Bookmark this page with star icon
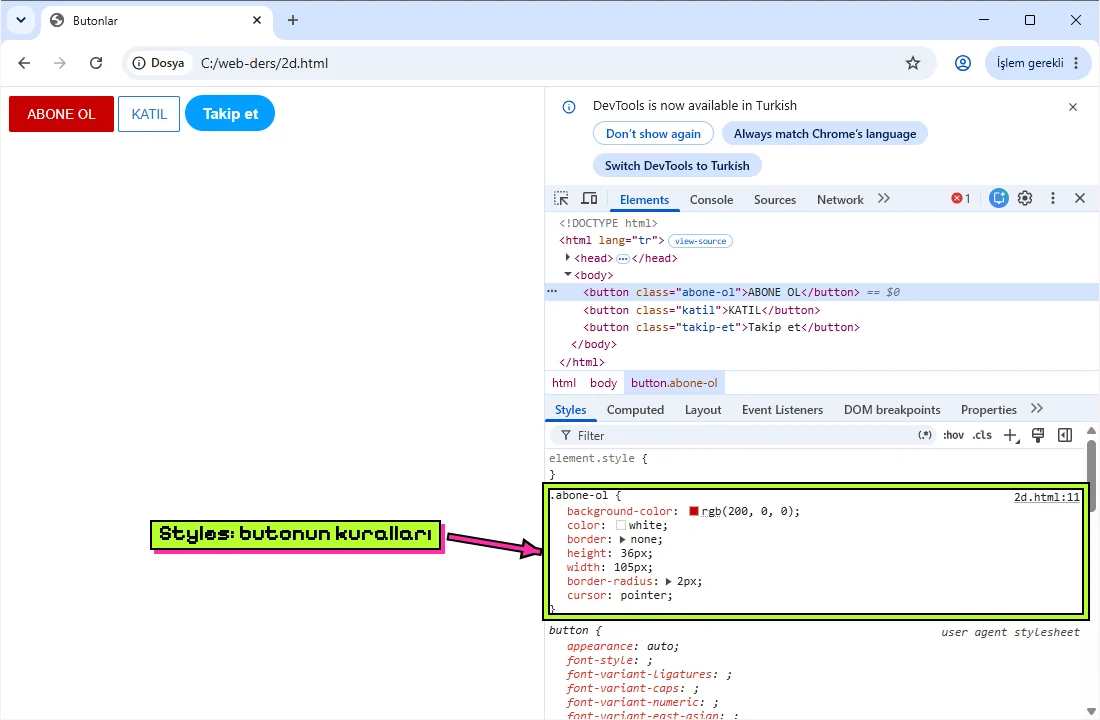1100x720 pixels. click(x=913, y=63)
